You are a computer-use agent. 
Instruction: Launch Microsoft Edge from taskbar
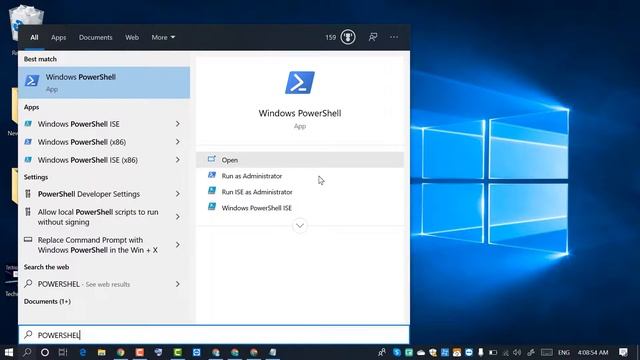tap(83, 352)
